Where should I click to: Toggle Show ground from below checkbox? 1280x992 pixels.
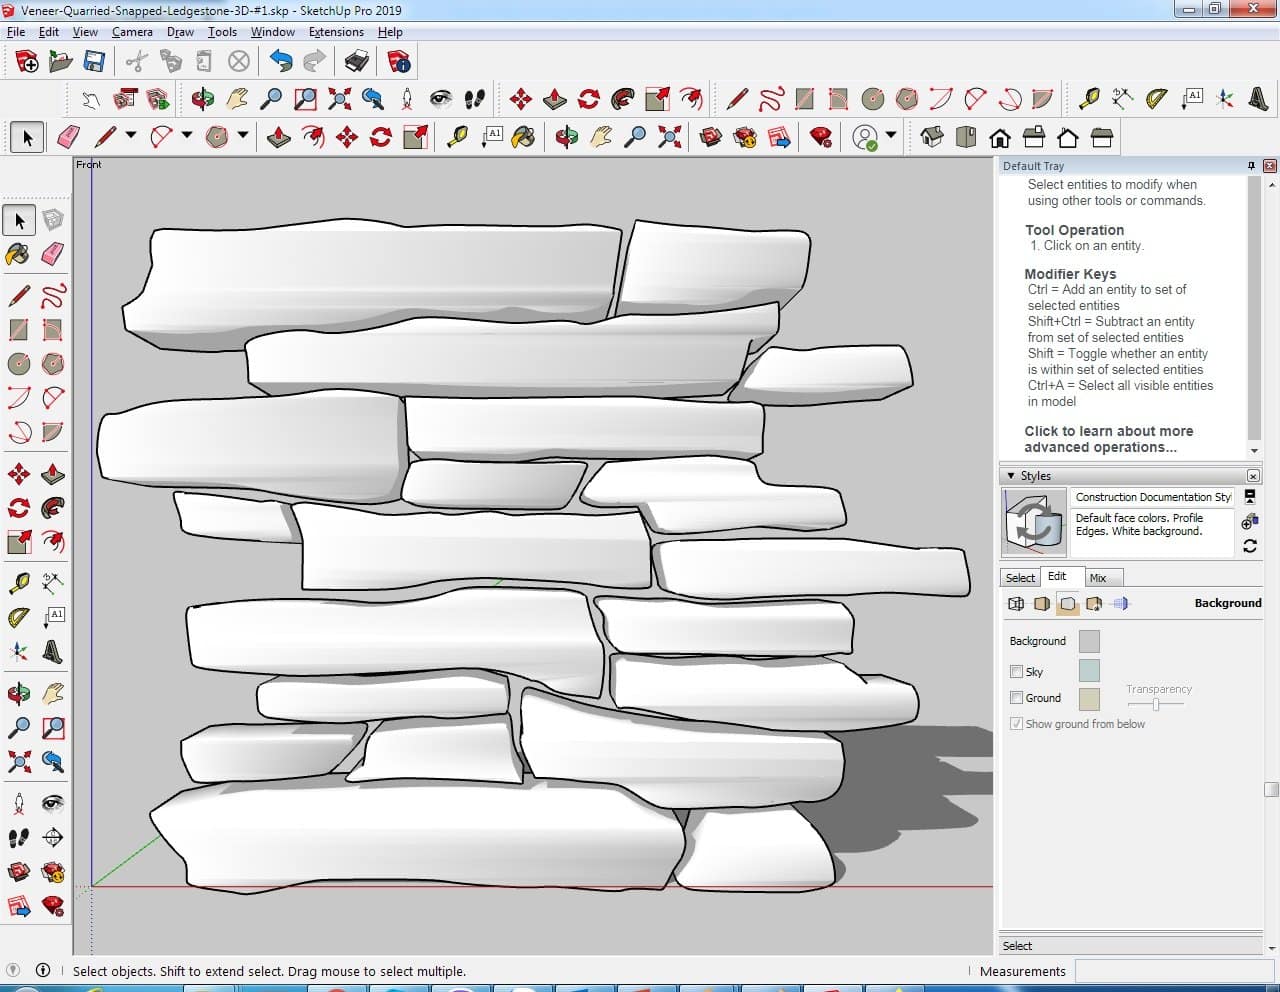(1017, 724)
